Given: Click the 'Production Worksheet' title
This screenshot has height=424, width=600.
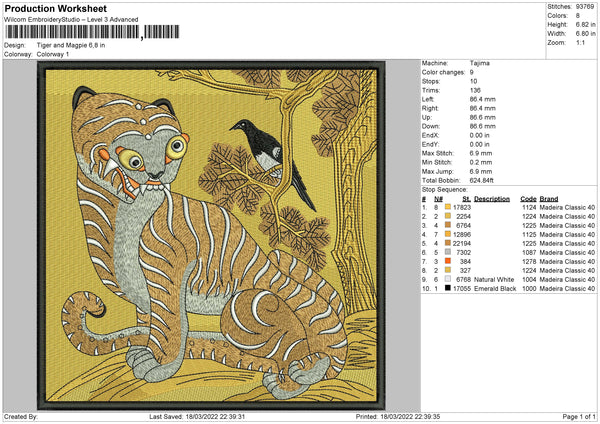Looking at the screenshot, I should [55, 8].
